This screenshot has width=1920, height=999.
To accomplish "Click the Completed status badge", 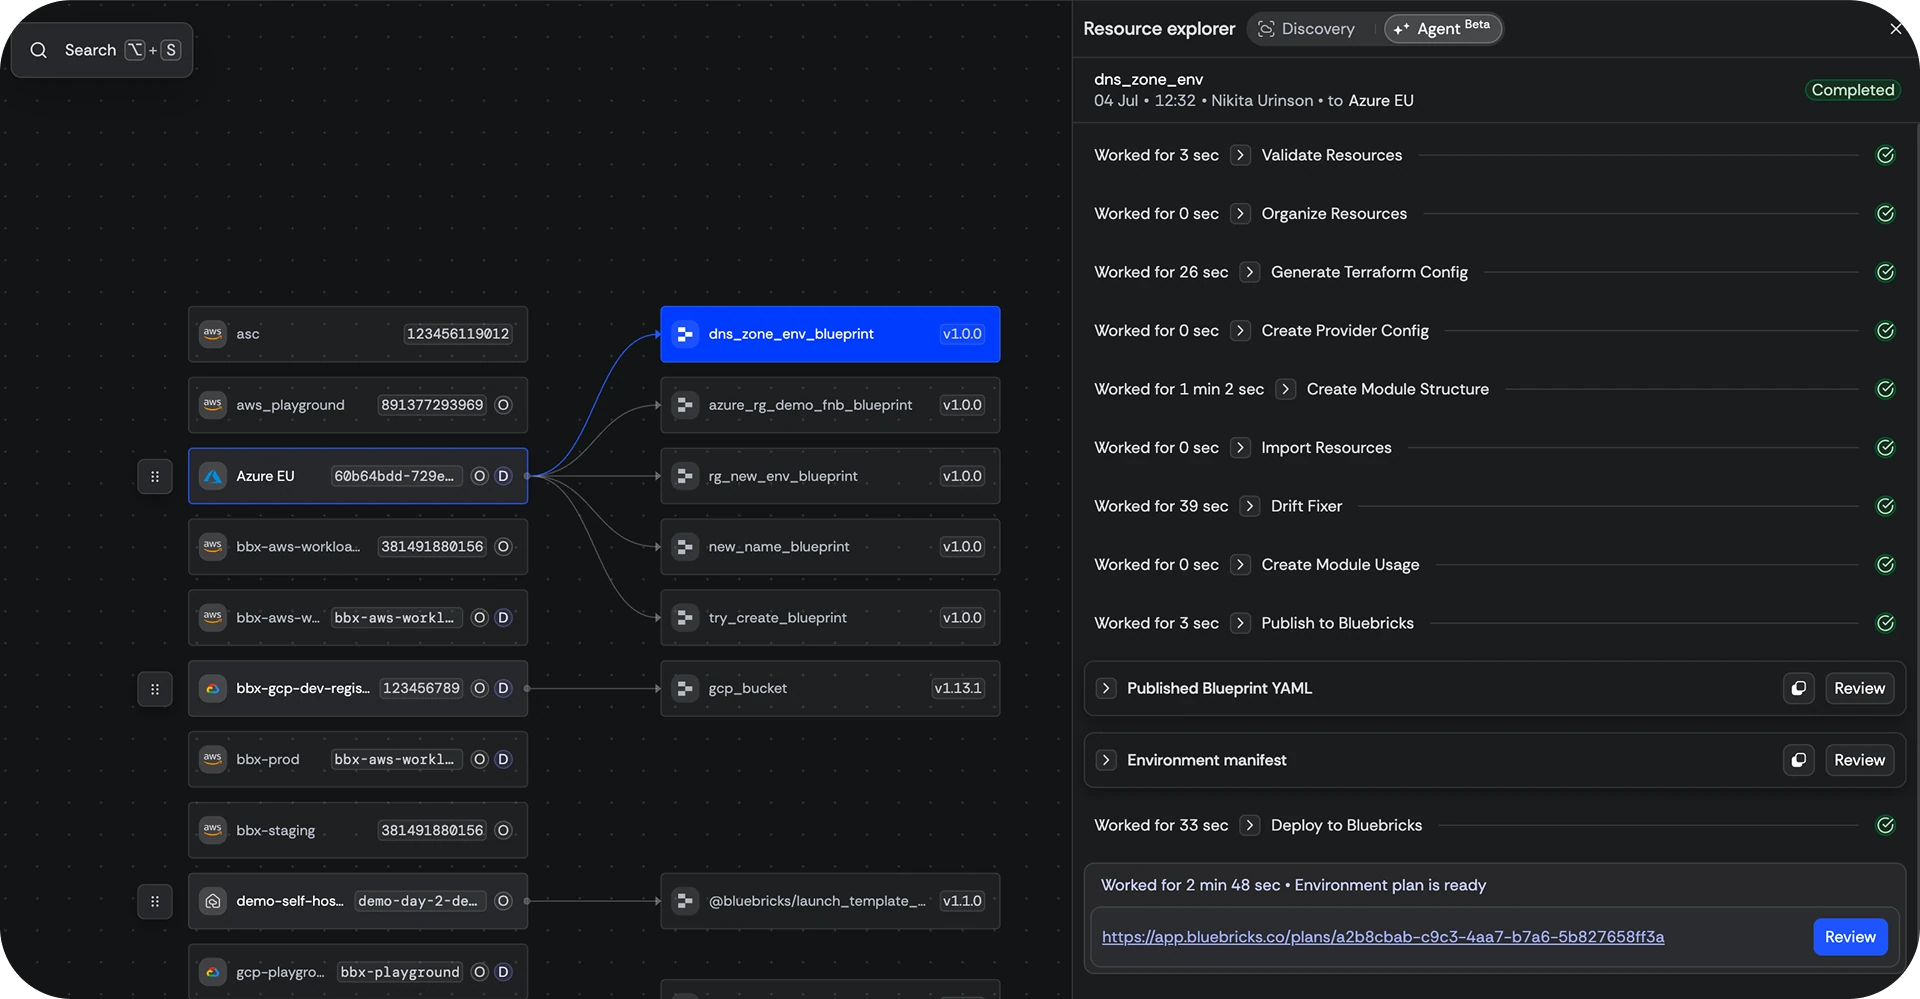I will (1852, 90).
